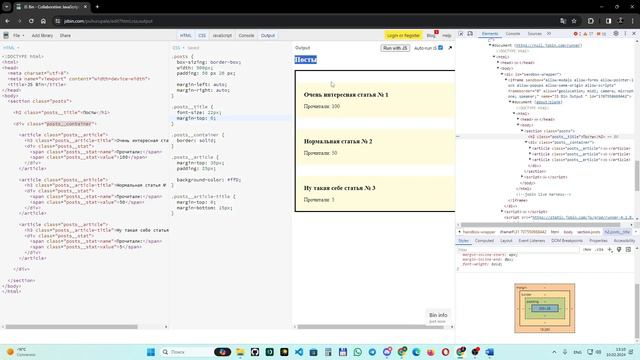This screenshot has width=640, height=360.
Task: Show more DevTools tabs chevron
Action: [549, 34]
